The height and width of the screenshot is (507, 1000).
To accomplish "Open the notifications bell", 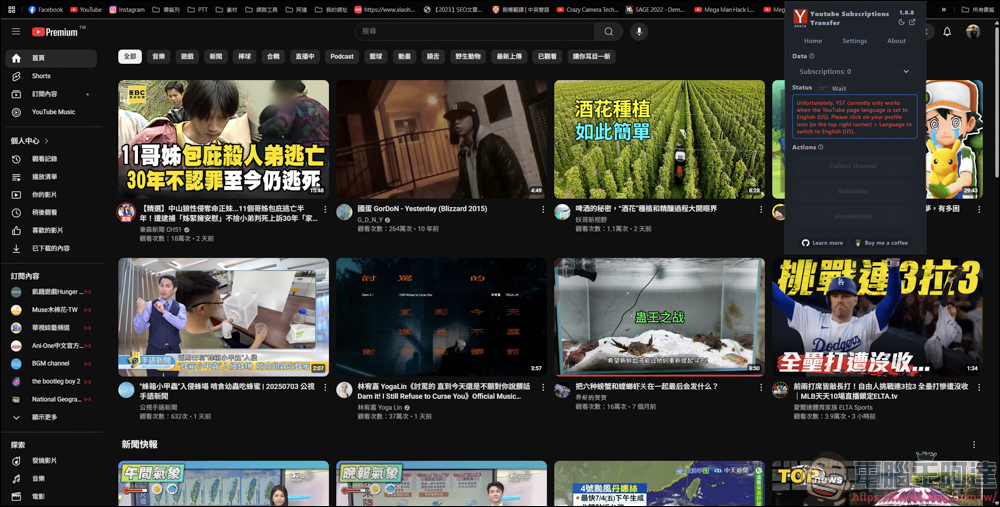I will pos(947,32).
